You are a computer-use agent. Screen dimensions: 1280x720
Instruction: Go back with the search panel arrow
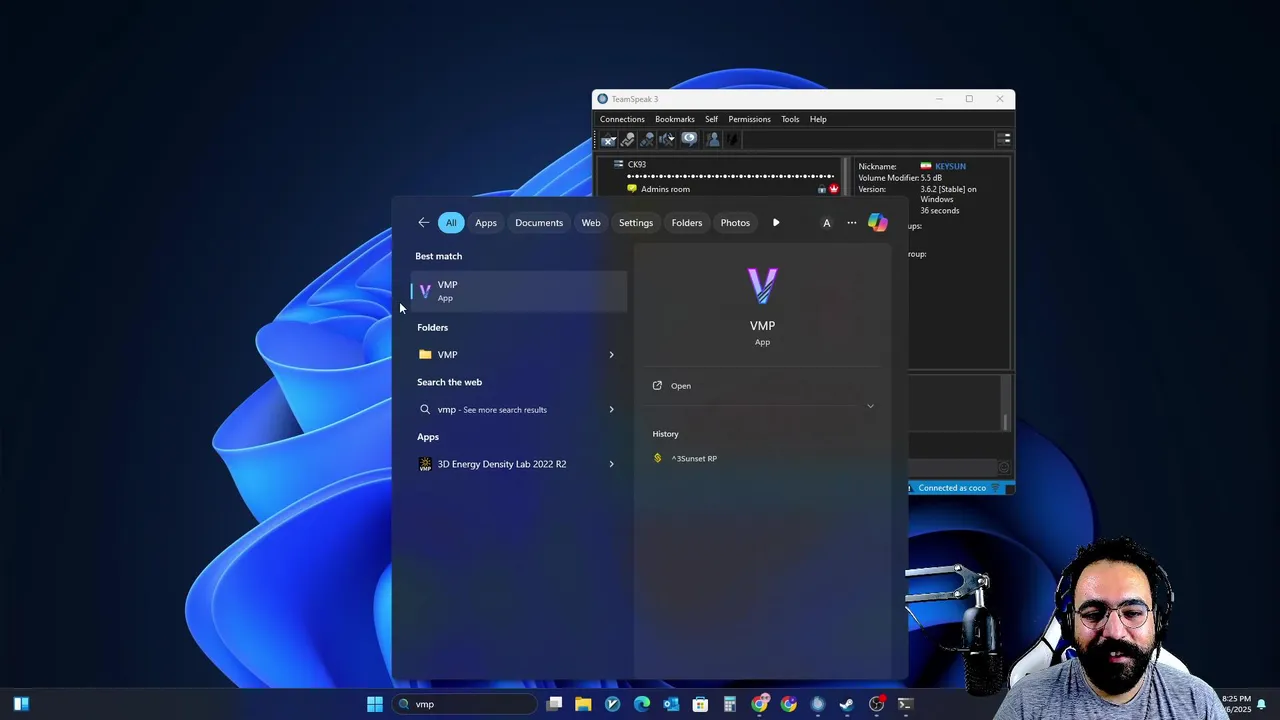tap(424, 223)
